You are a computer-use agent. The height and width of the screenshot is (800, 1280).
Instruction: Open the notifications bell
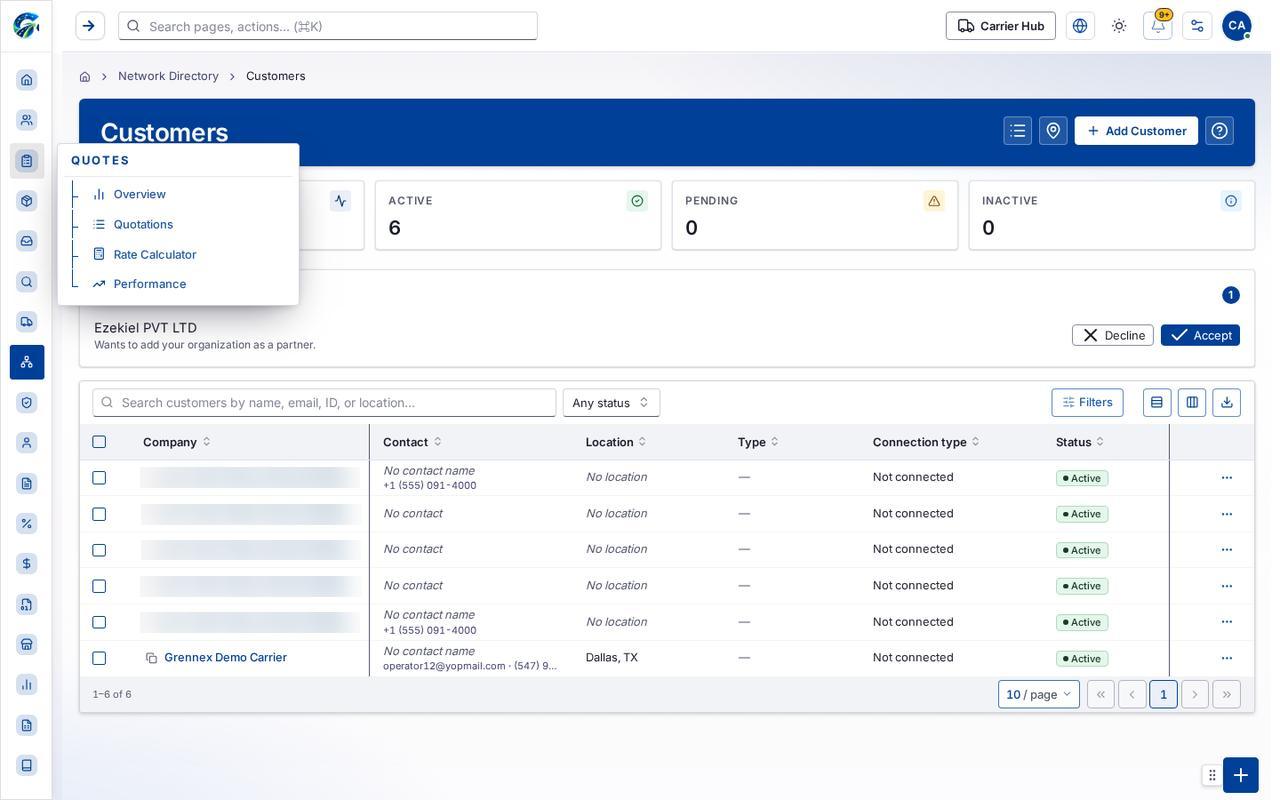1158,26
